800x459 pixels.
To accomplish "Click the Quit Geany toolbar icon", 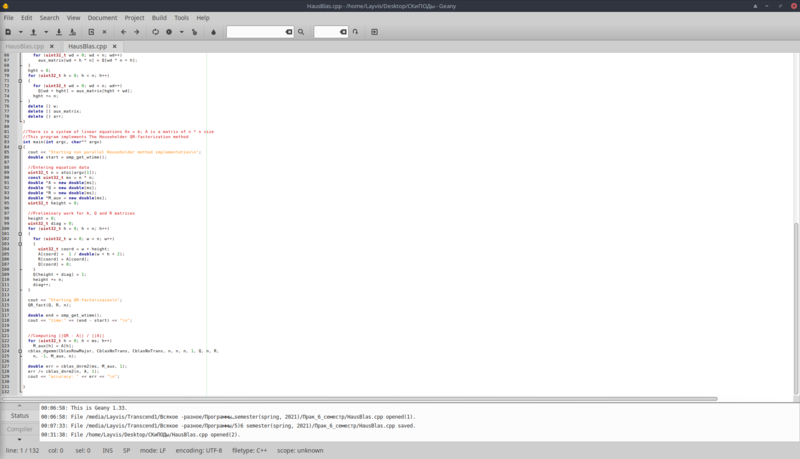I will tap(374, 32).
